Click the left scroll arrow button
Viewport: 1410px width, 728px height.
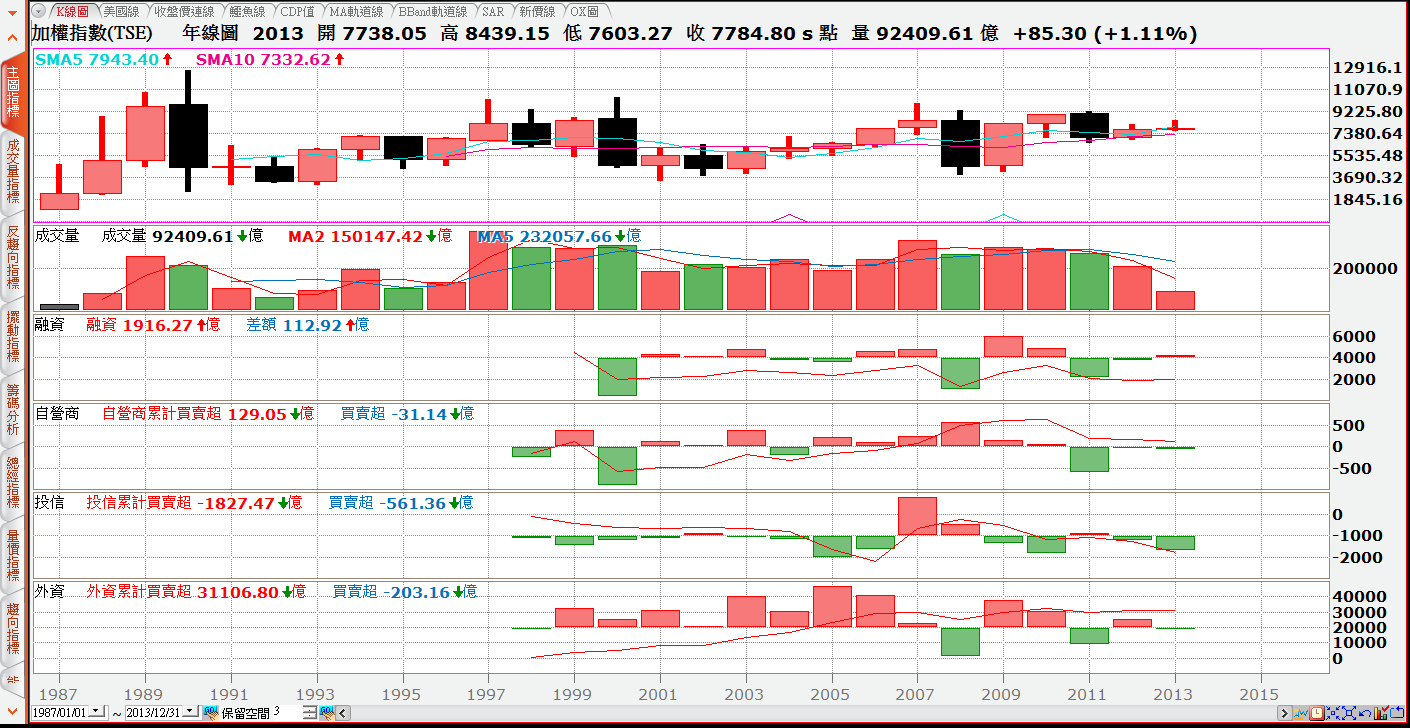pyautogui.click(x=343, y=713)
